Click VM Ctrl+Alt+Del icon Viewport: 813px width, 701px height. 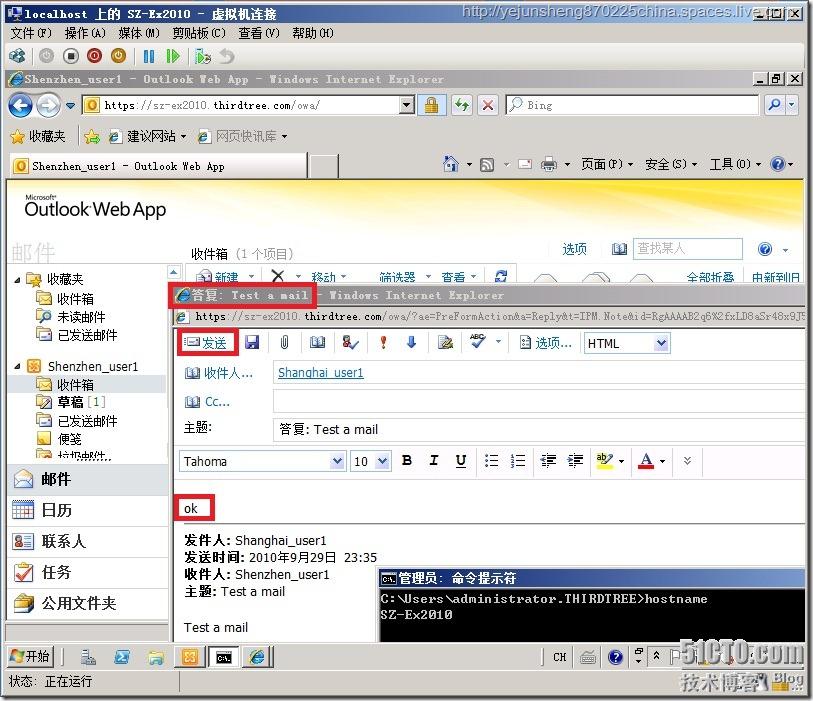pos(17,56)
